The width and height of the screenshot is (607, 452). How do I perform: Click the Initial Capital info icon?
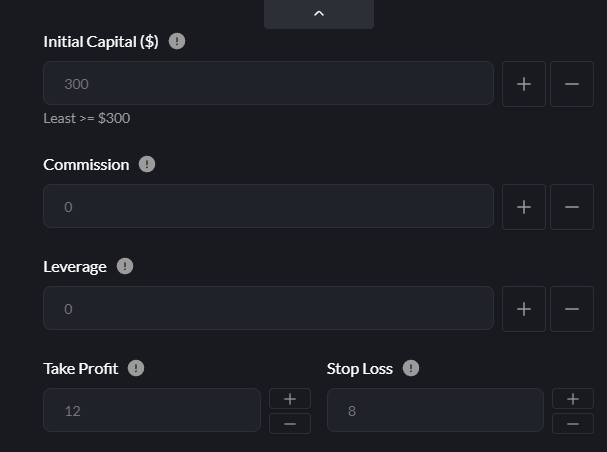177,42
